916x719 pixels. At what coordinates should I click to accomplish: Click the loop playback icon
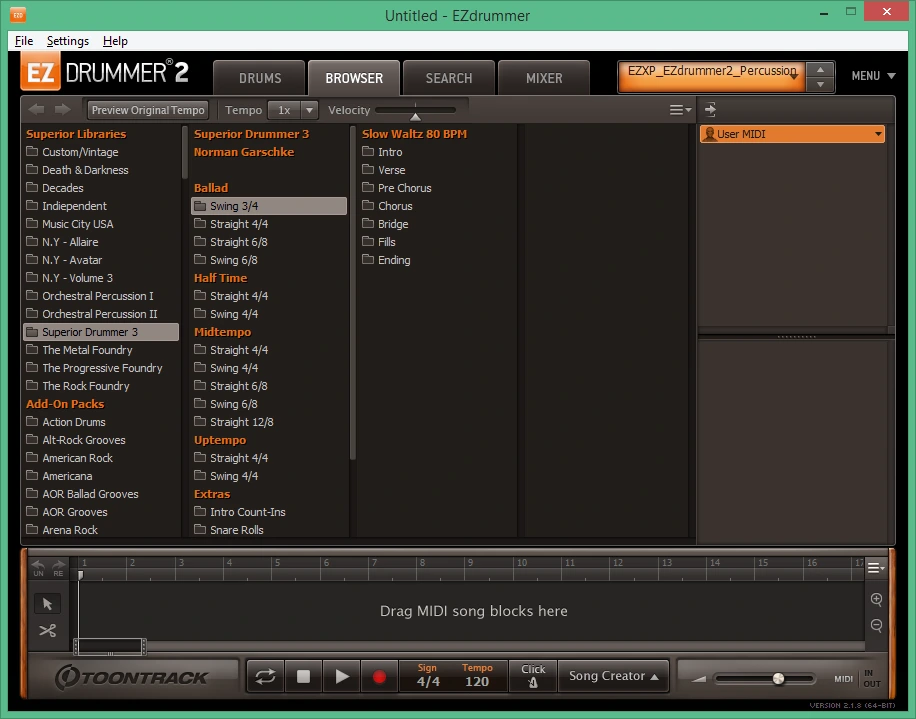pos(265,676)
